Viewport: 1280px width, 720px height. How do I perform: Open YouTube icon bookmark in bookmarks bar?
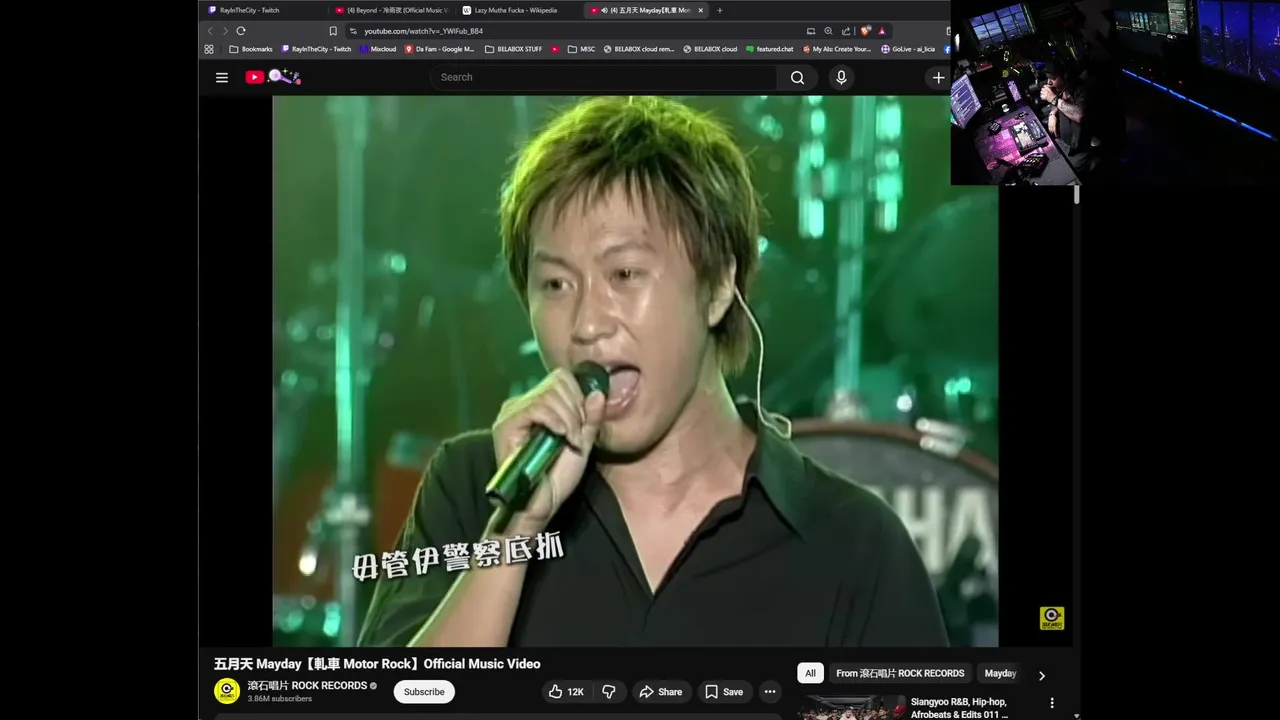click(x=556, y=49)
